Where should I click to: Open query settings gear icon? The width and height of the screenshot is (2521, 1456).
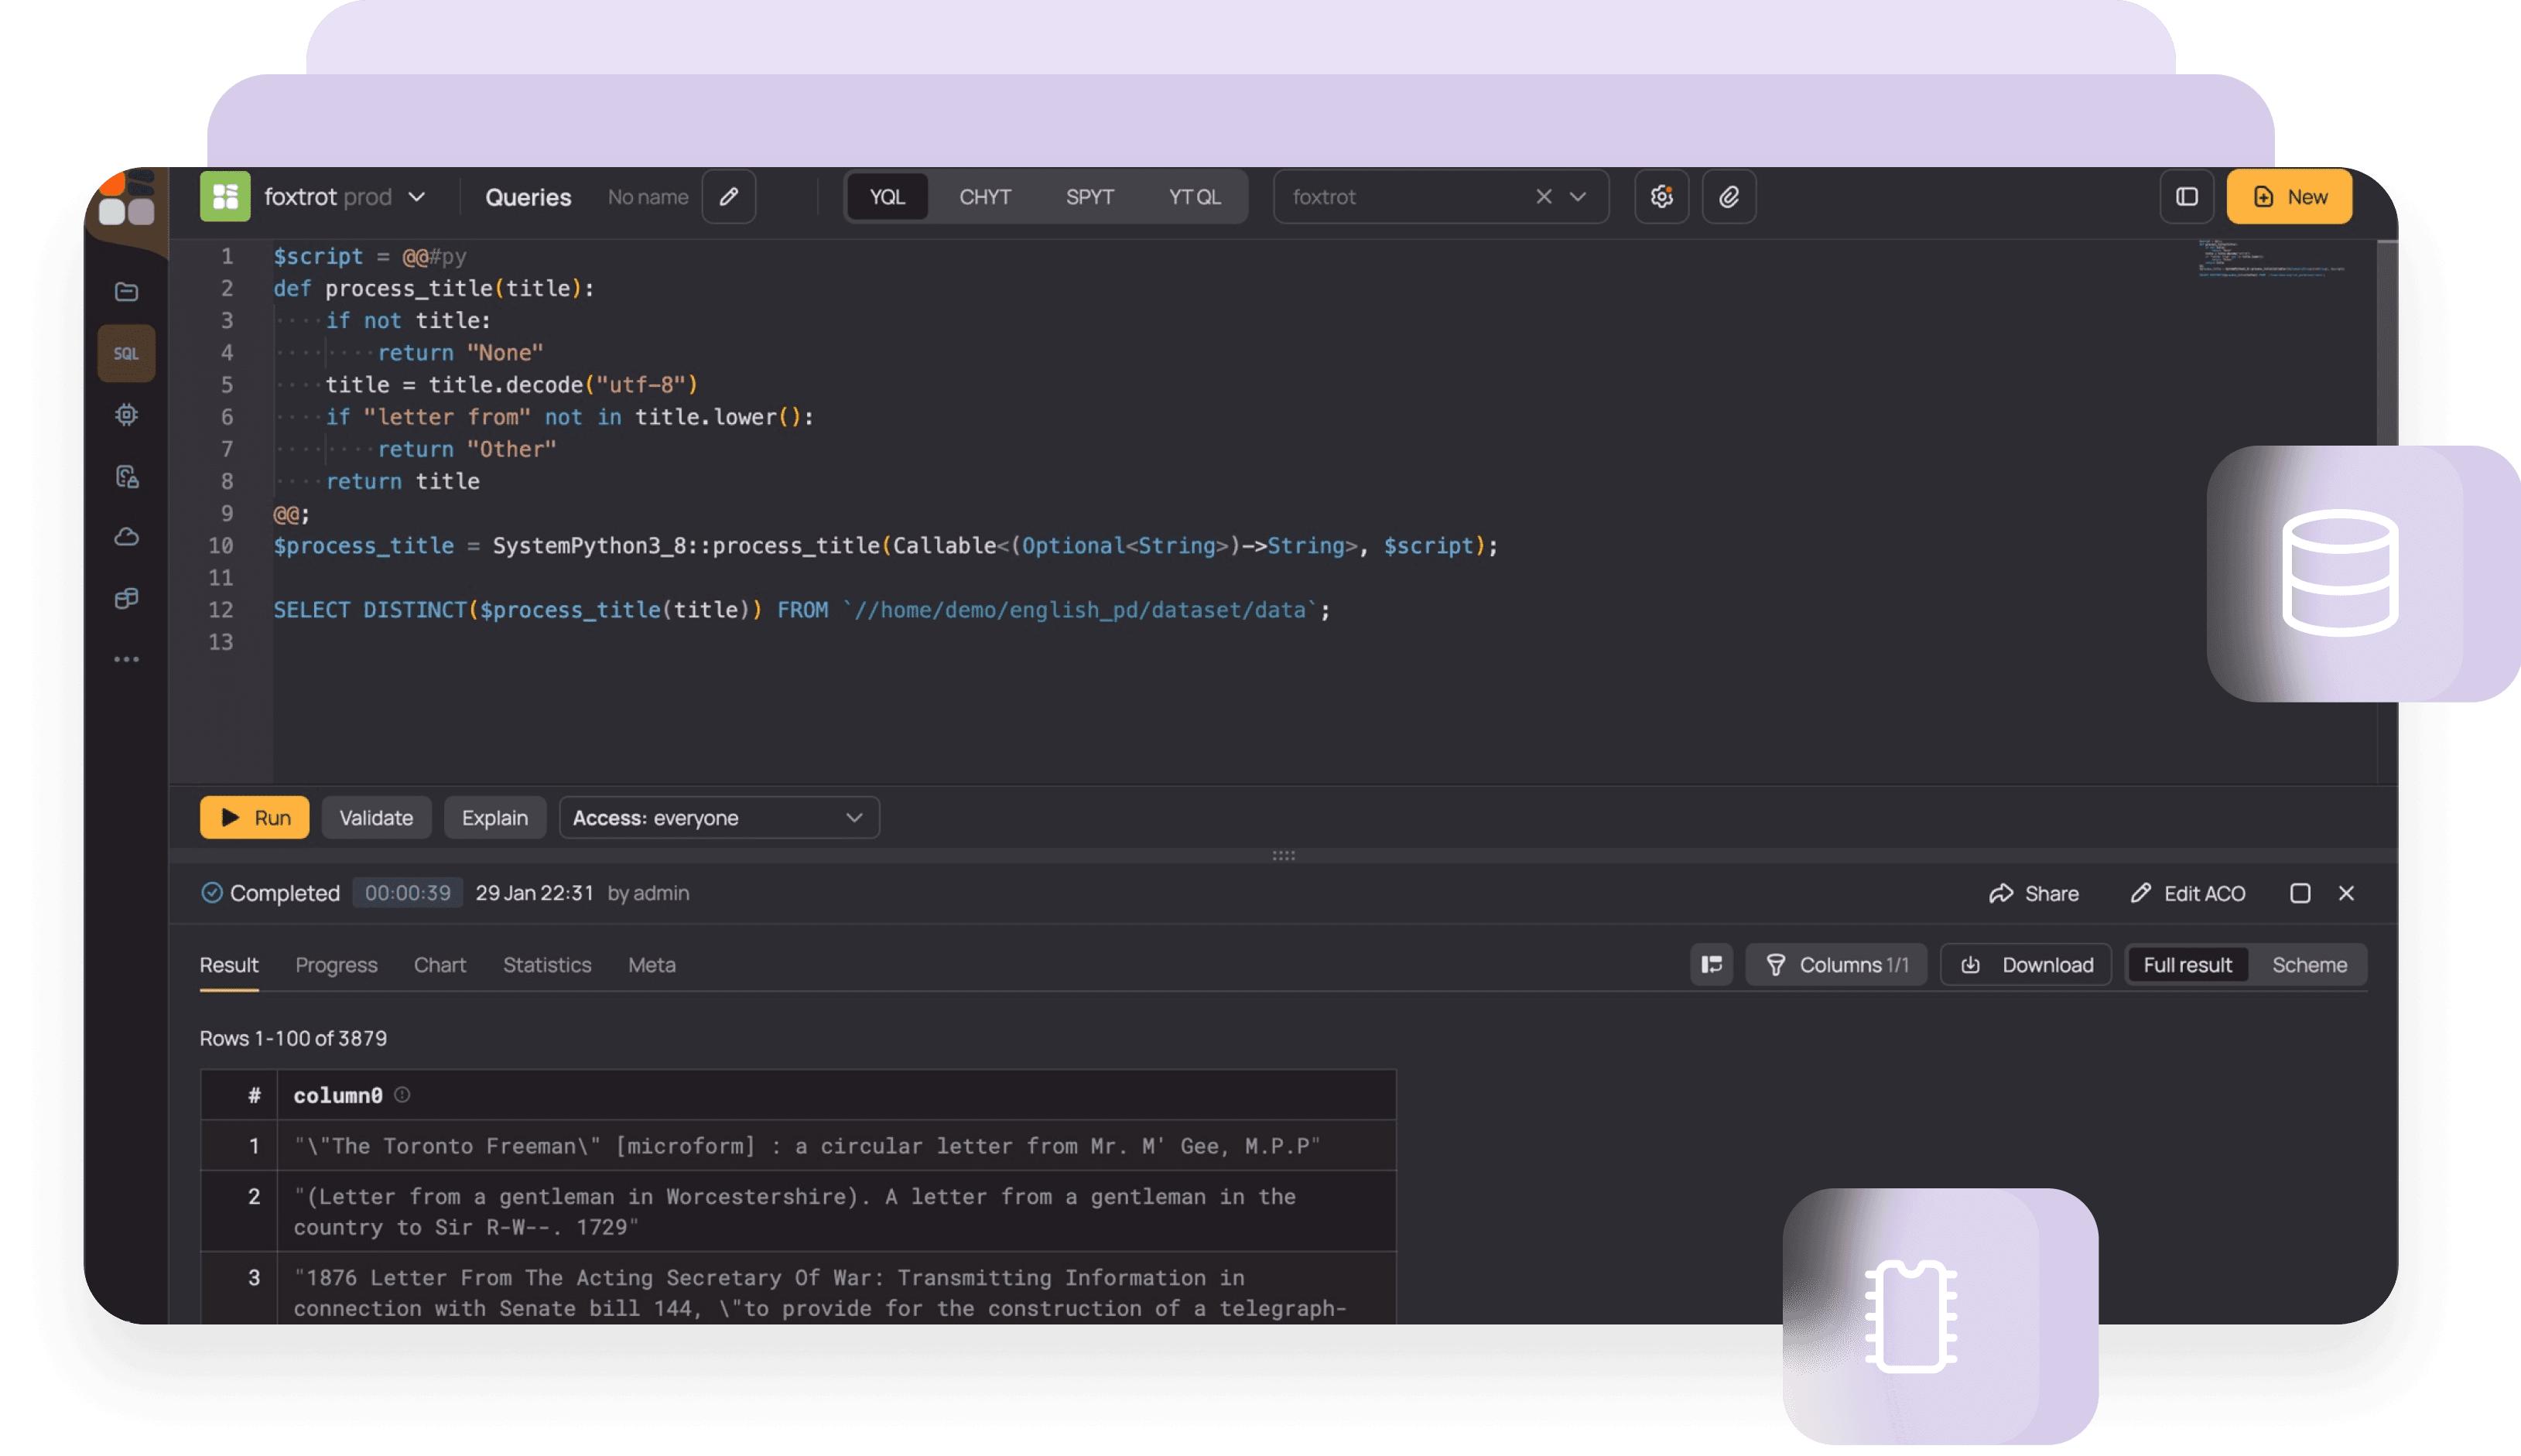click(x=1661, y=196)
